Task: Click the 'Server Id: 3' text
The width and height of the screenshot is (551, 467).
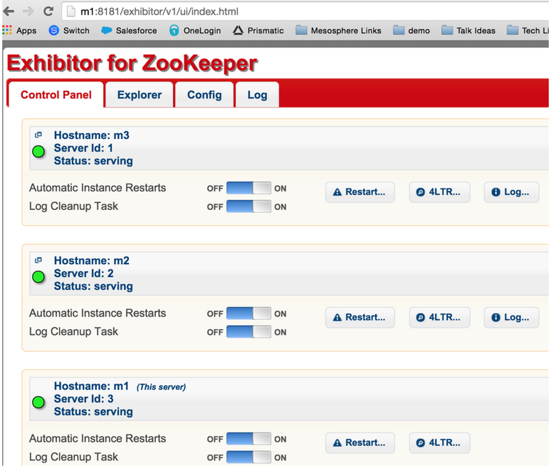Action: pyautogui.click(x=83, y=399)
